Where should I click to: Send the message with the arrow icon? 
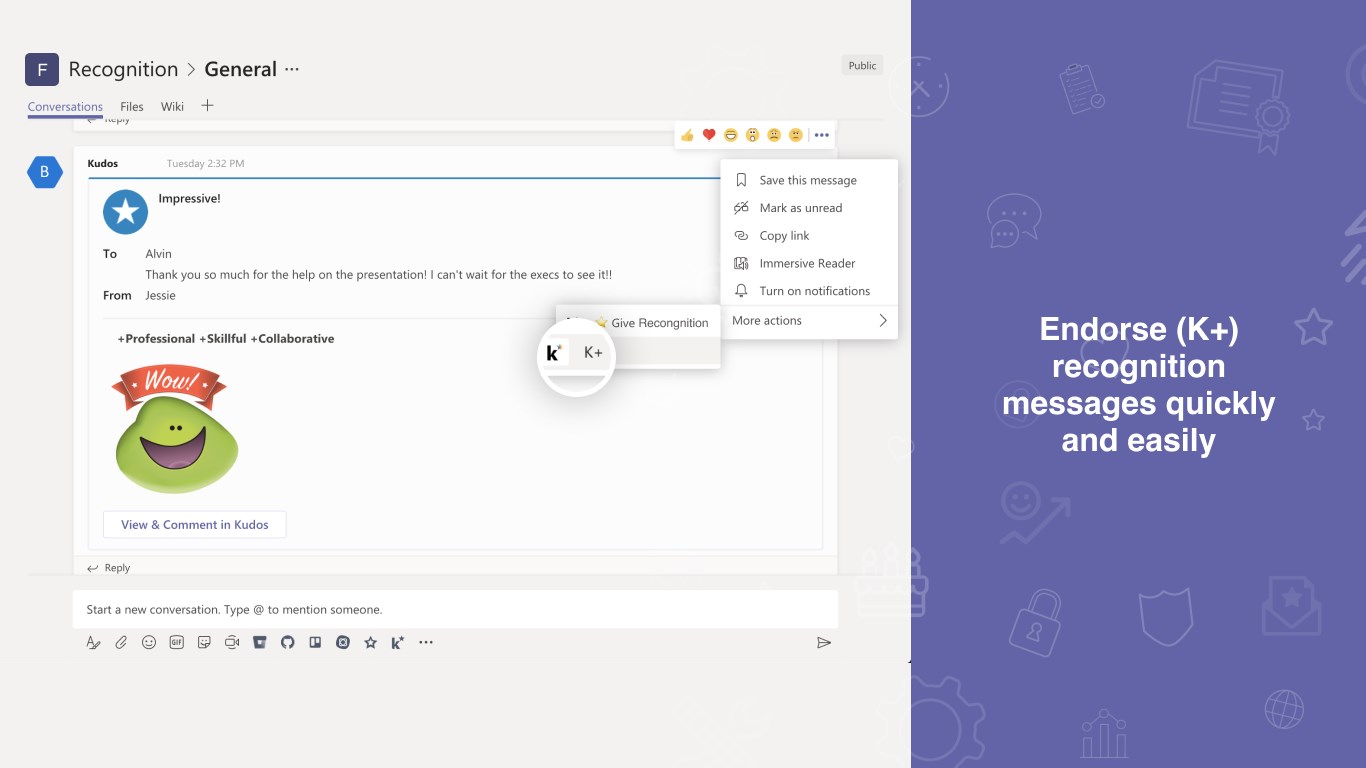(x=824, y=643)
